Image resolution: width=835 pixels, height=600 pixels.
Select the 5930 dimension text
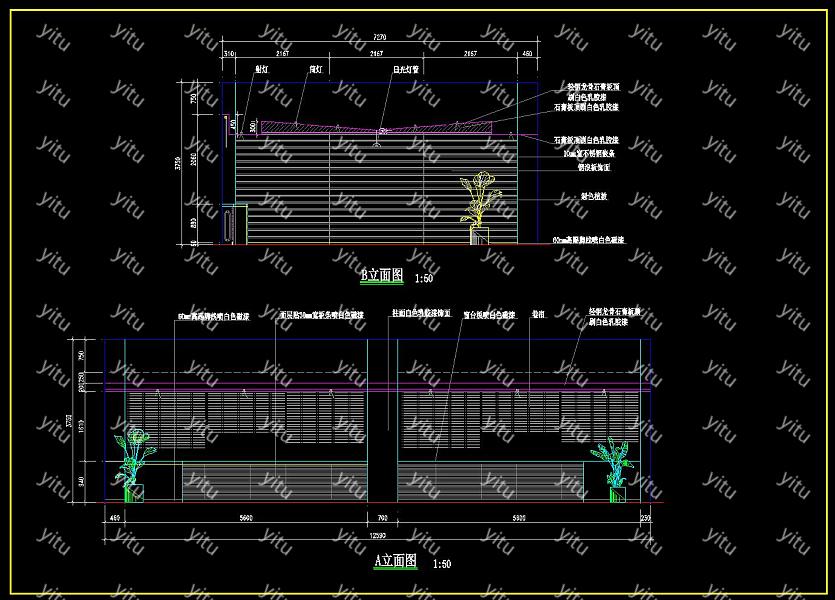click(x=519, y=518)
